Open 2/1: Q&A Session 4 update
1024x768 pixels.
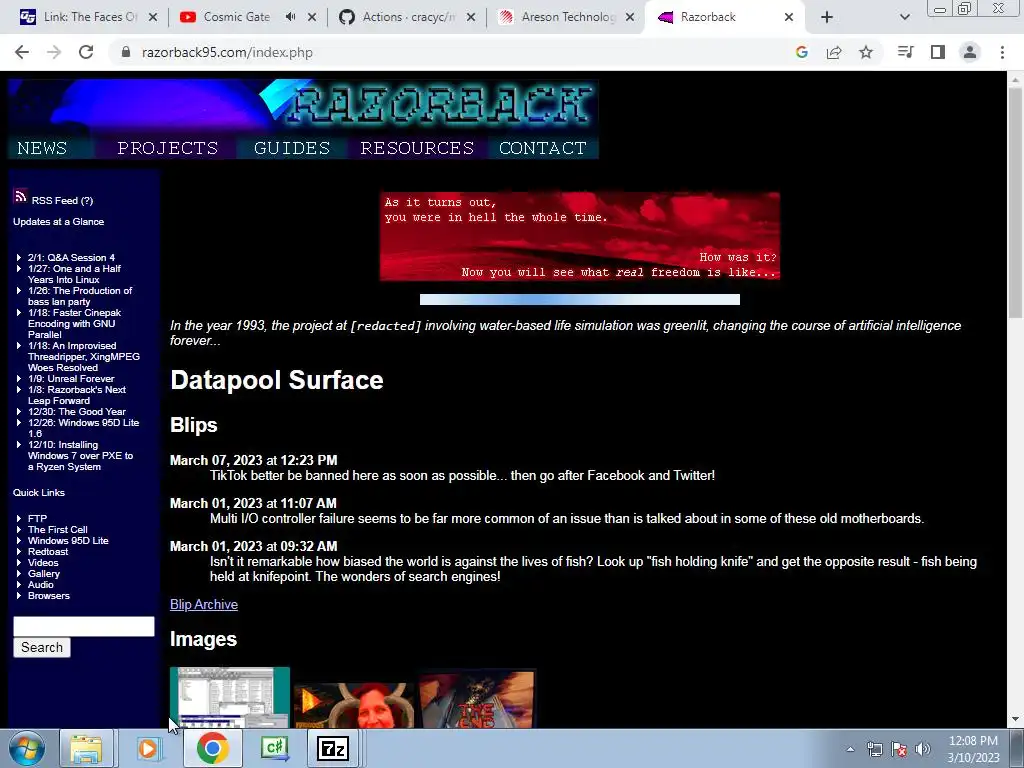pyautogui.click(x=71, y=257)
